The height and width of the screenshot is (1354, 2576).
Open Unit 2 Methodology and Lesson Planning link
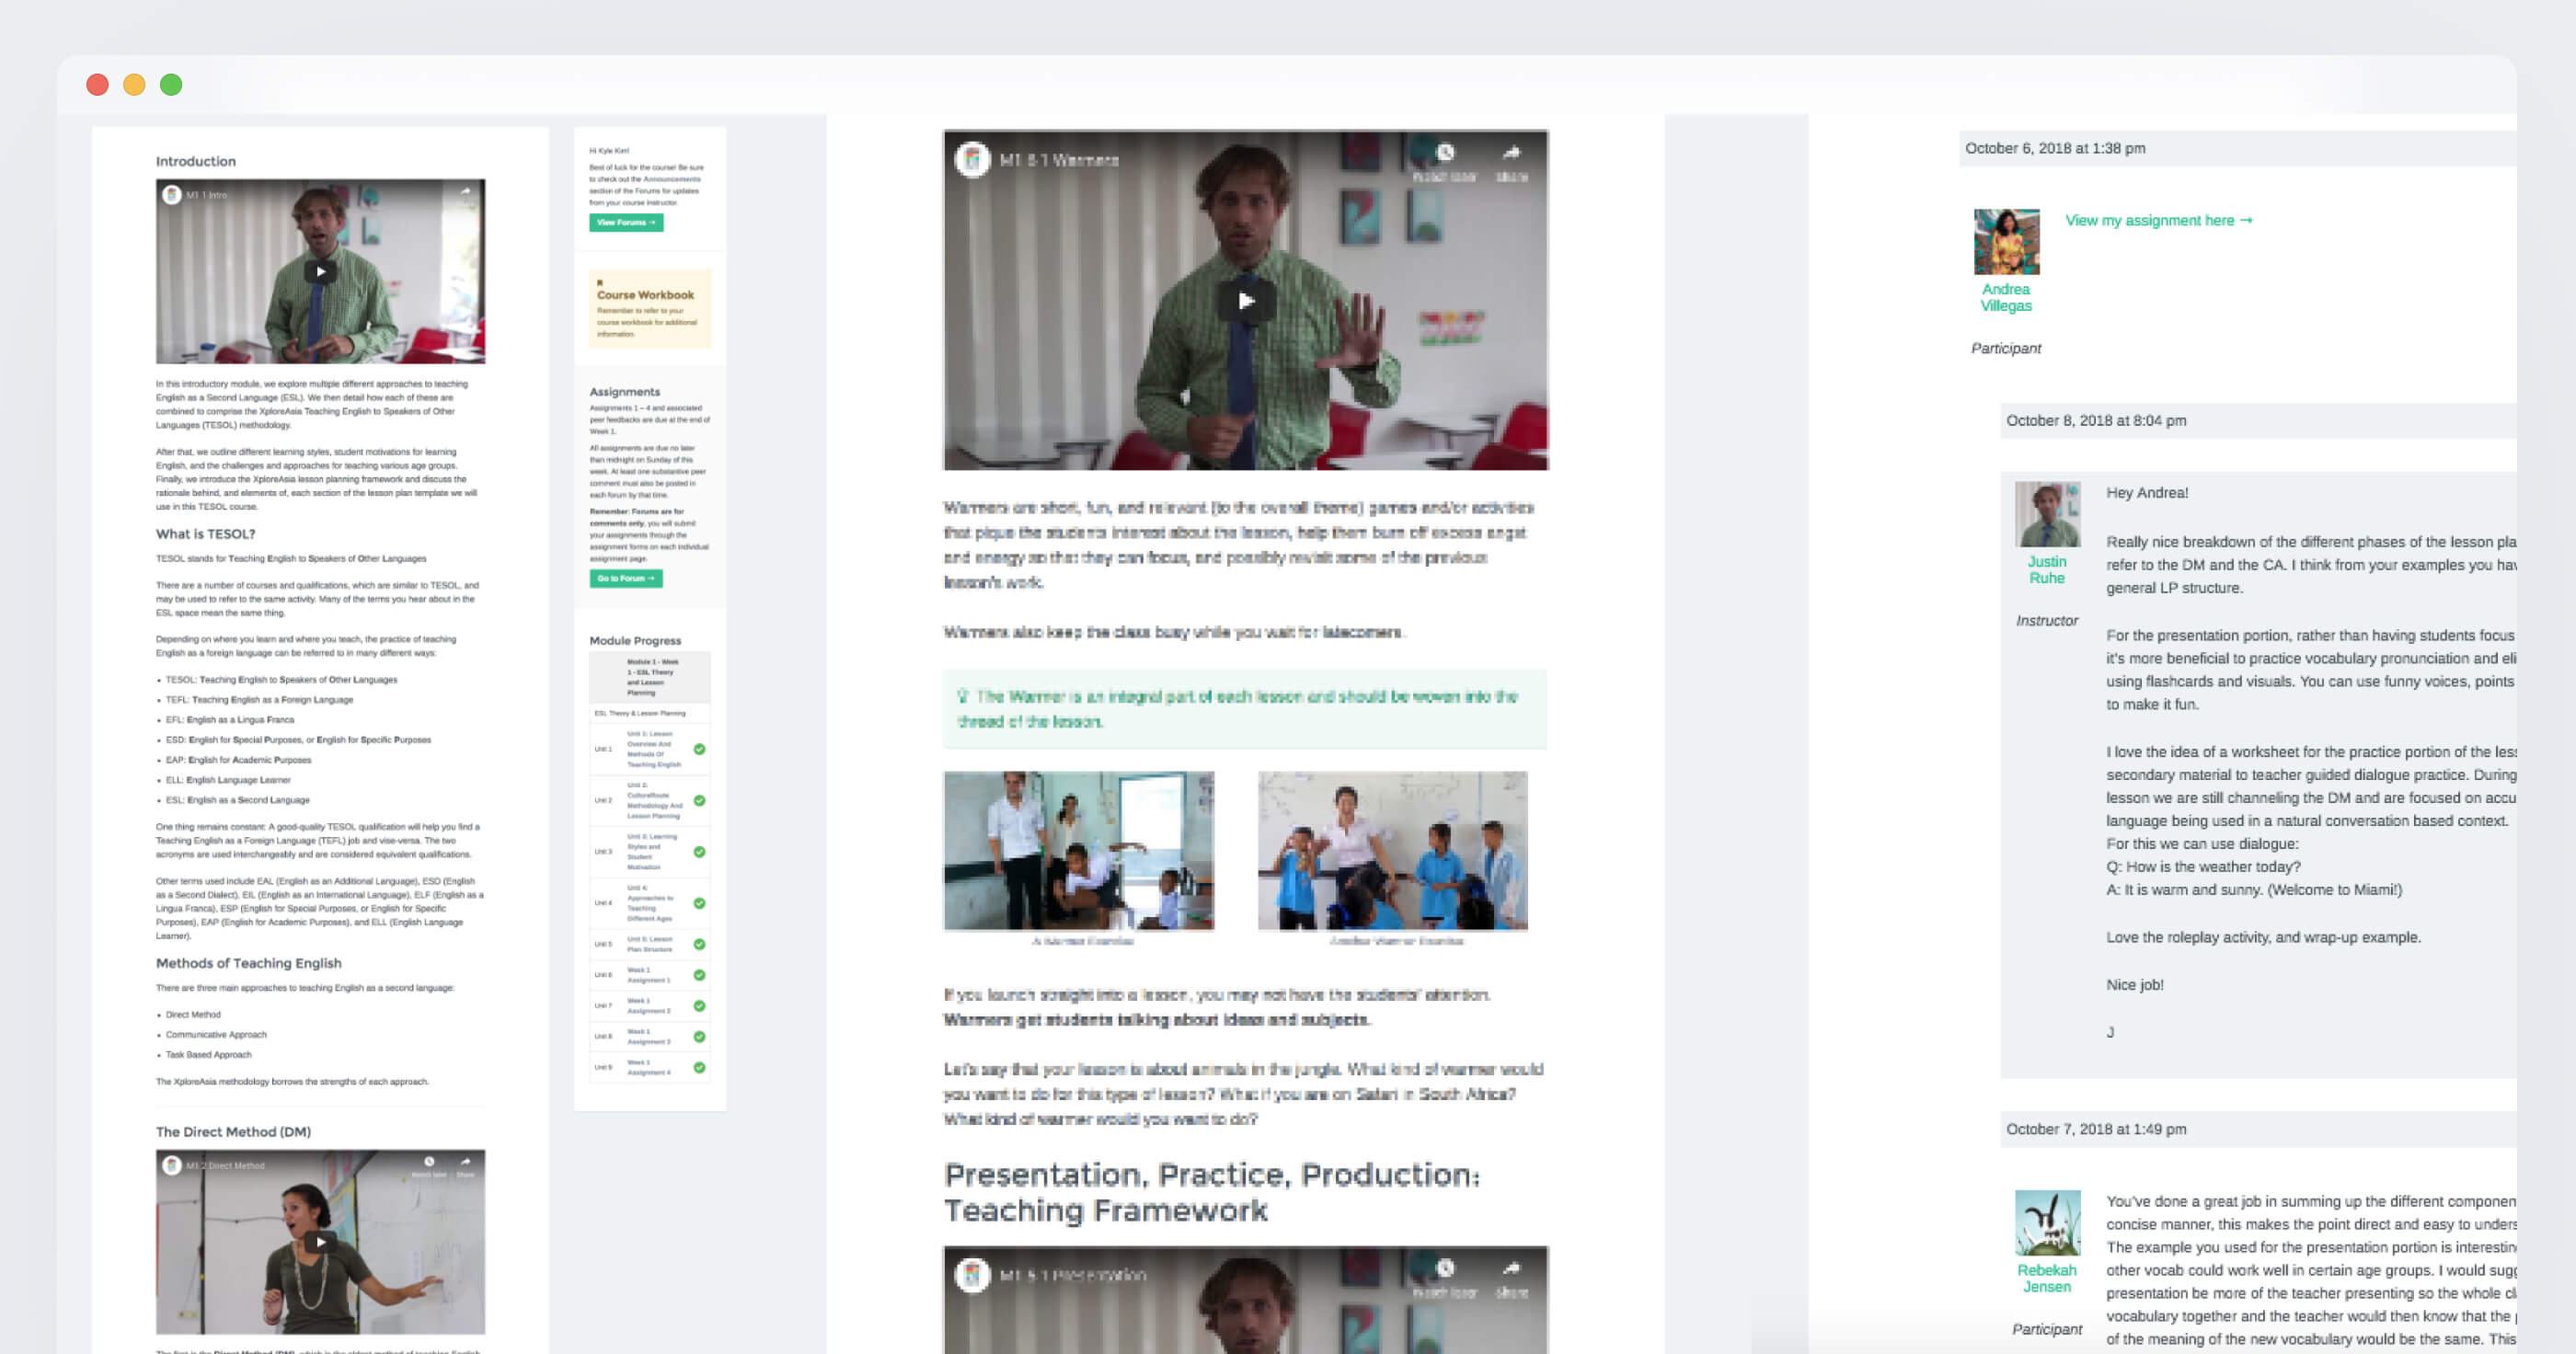pos(655,800)
